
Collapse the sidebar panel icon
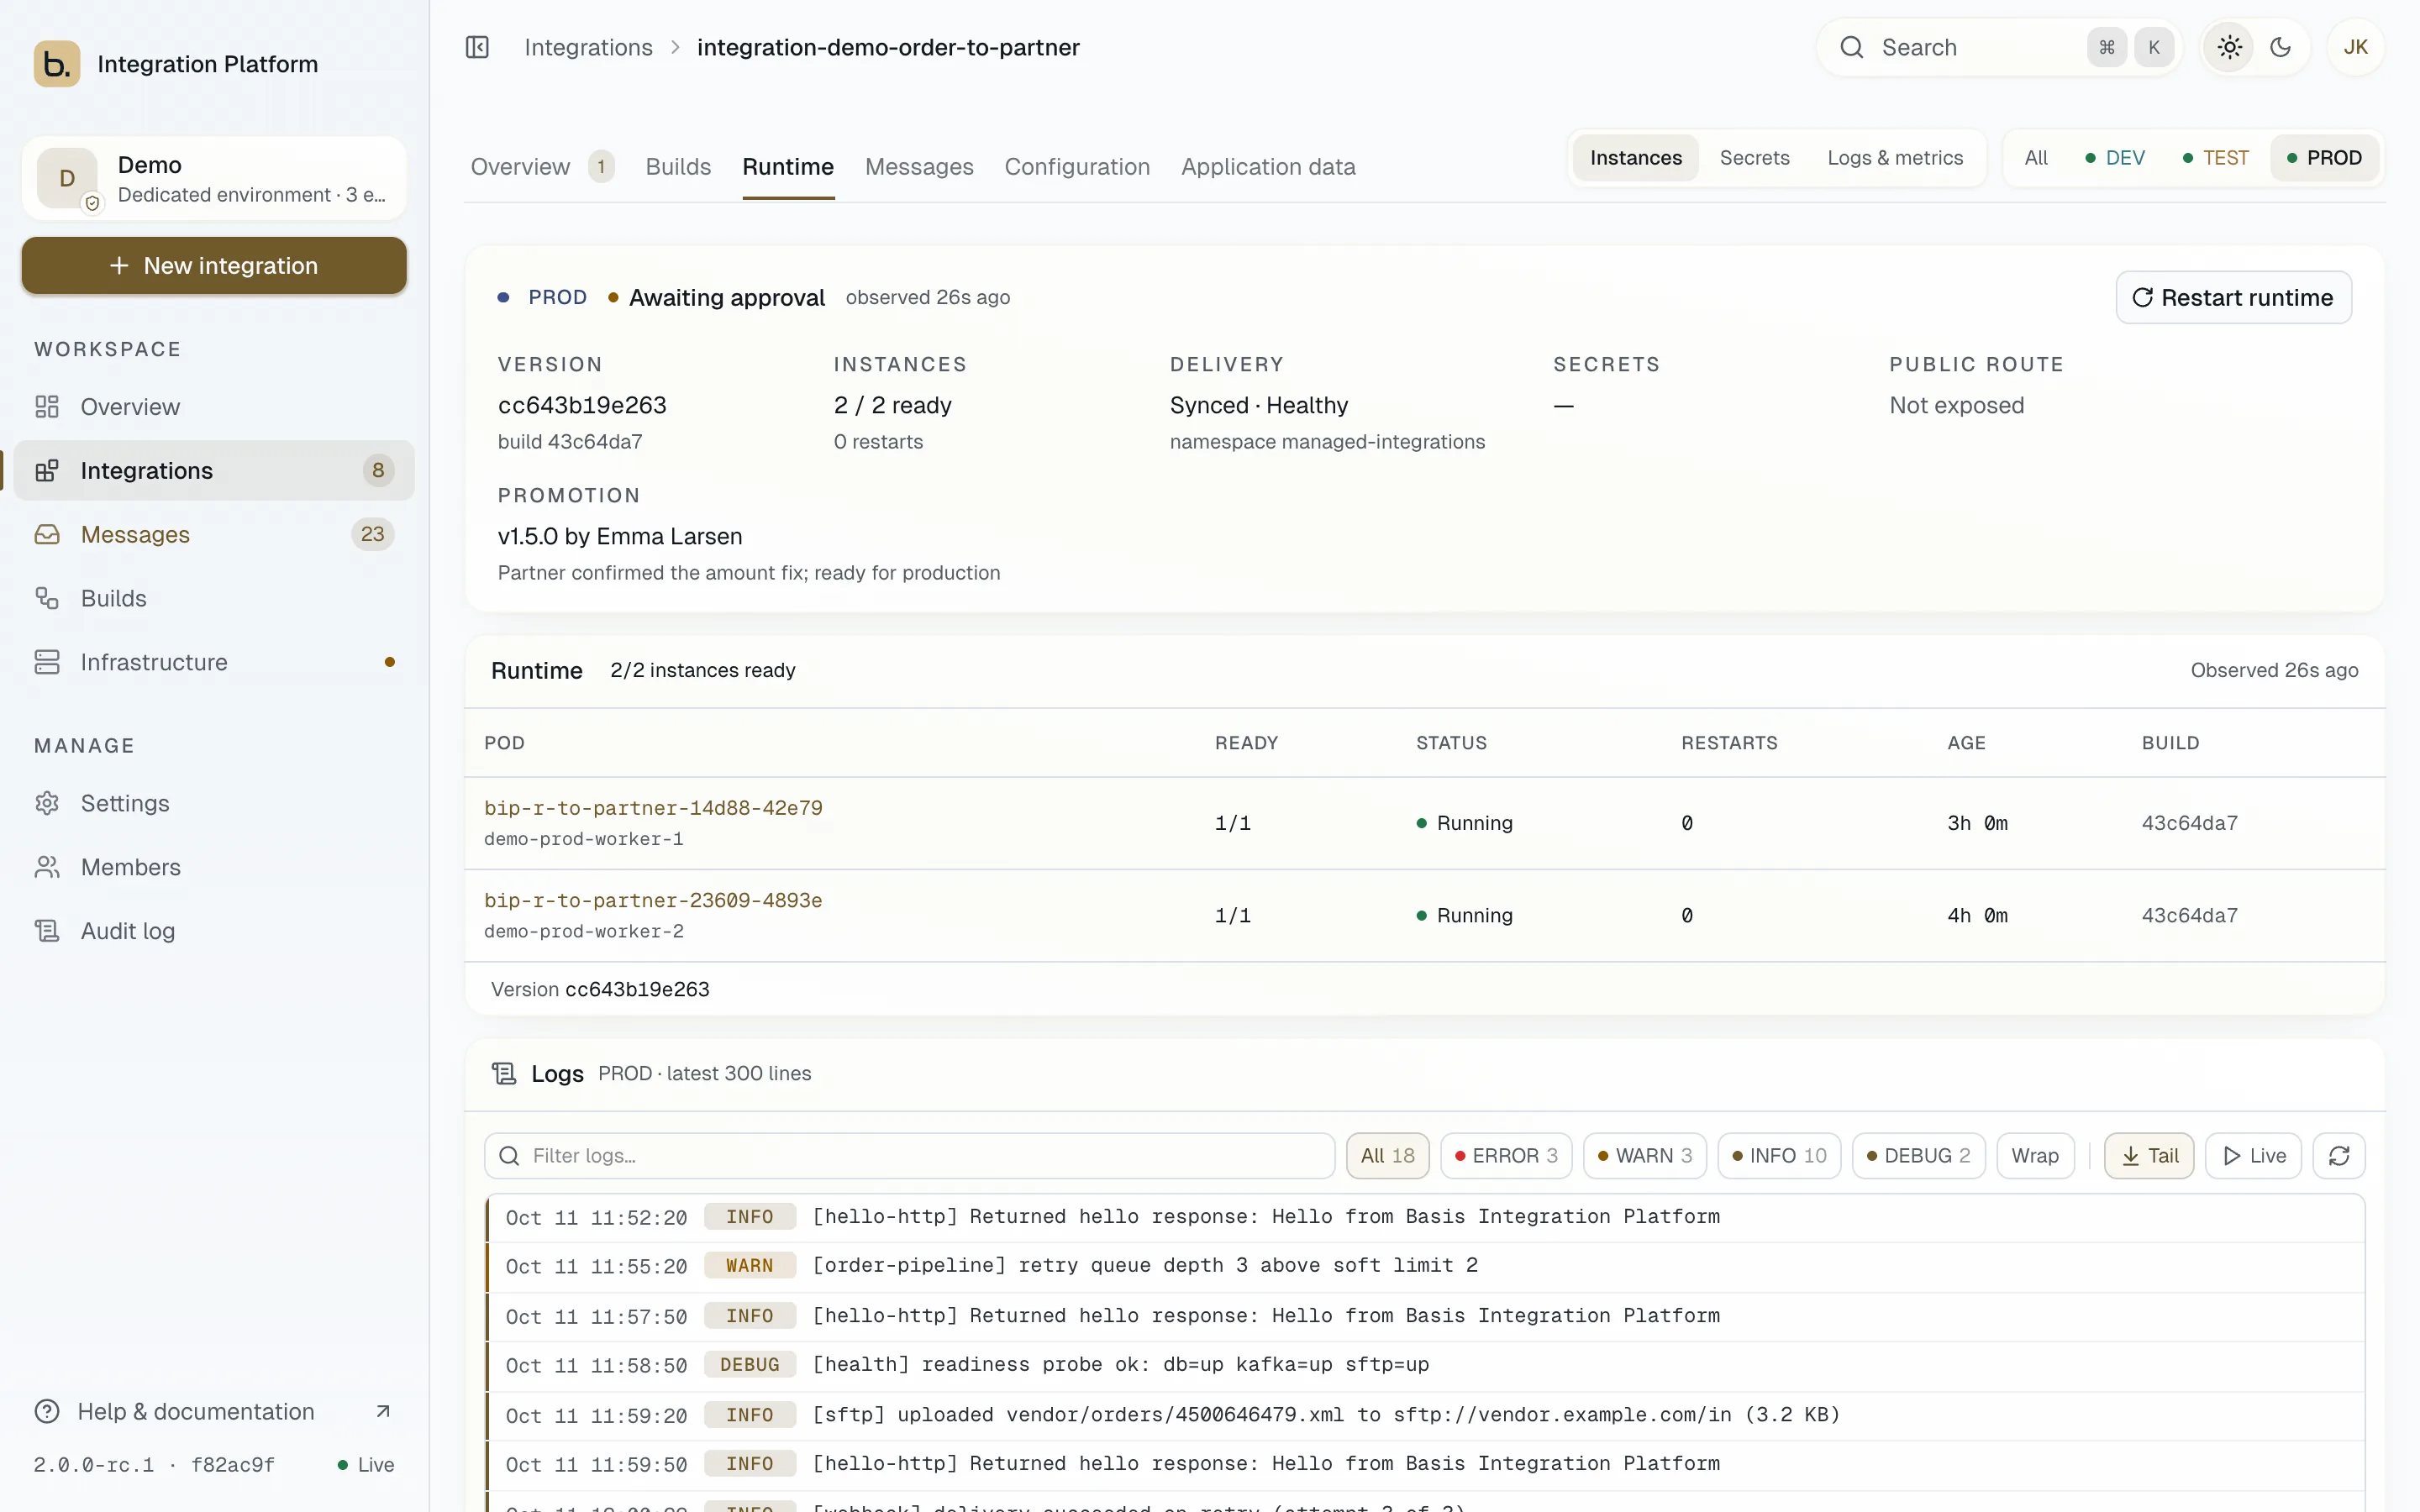tap(477, 47)
